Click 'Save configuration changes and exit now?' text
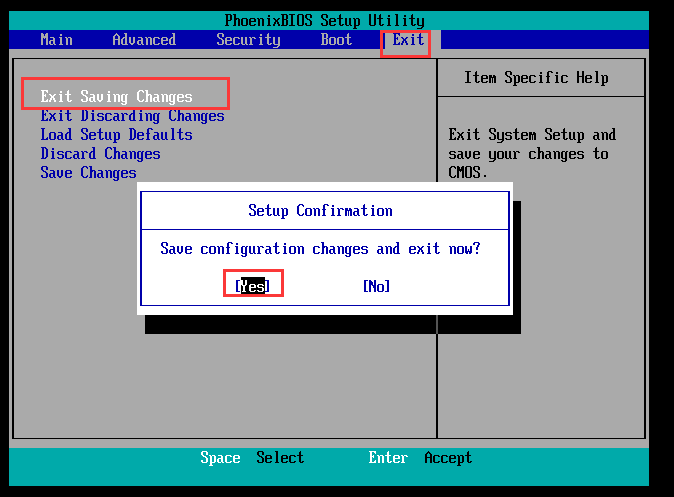 pos(320,248)
